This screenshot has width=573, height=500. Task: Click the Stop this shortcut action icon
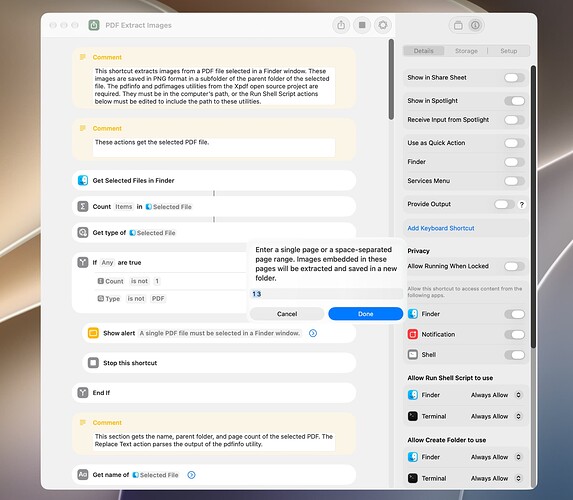click(93, 363)
